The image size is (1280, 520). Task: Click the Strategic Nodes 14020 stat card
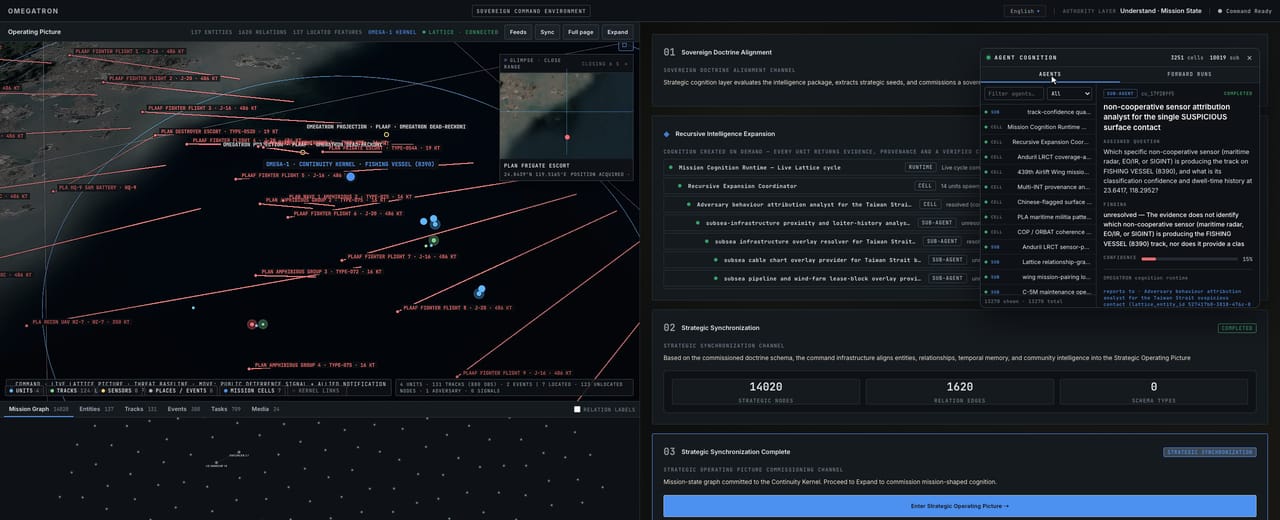point(765,391)
